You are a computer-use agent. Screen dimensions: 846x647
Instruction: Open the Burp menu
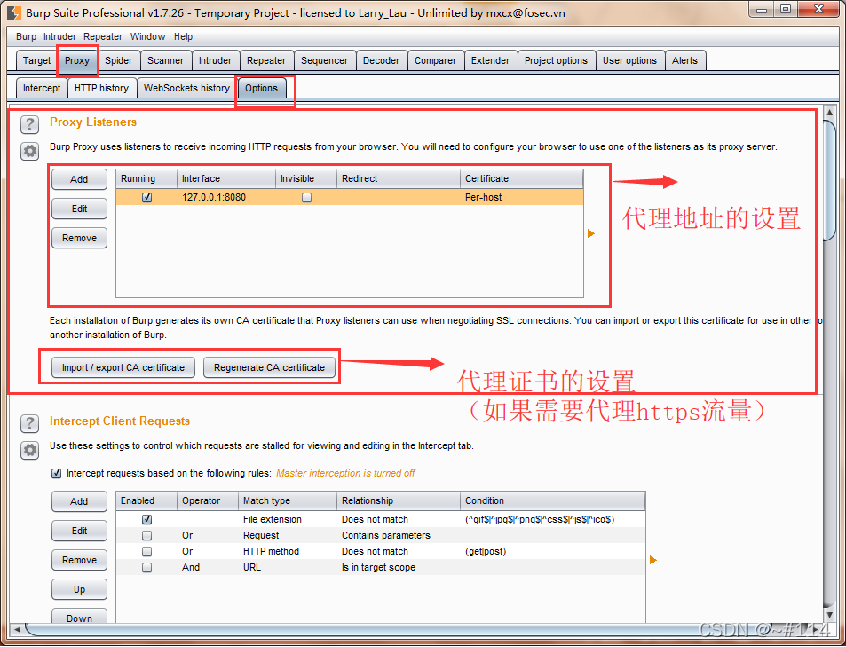coord(26,37)
